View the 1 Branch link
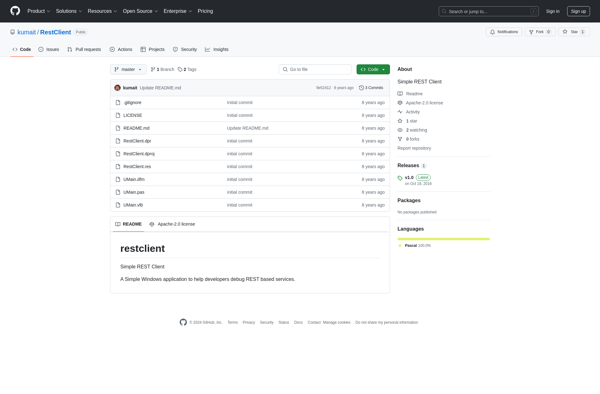The width and height of the screenshot is (600, 394). [x=162, y=69]
